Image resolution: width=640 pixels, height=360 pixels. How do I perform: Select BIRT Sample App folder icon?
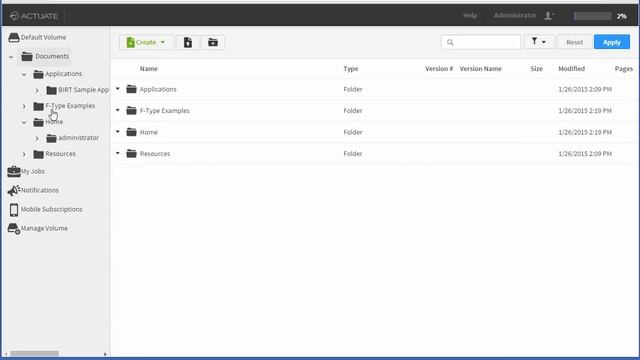(51, 90)
